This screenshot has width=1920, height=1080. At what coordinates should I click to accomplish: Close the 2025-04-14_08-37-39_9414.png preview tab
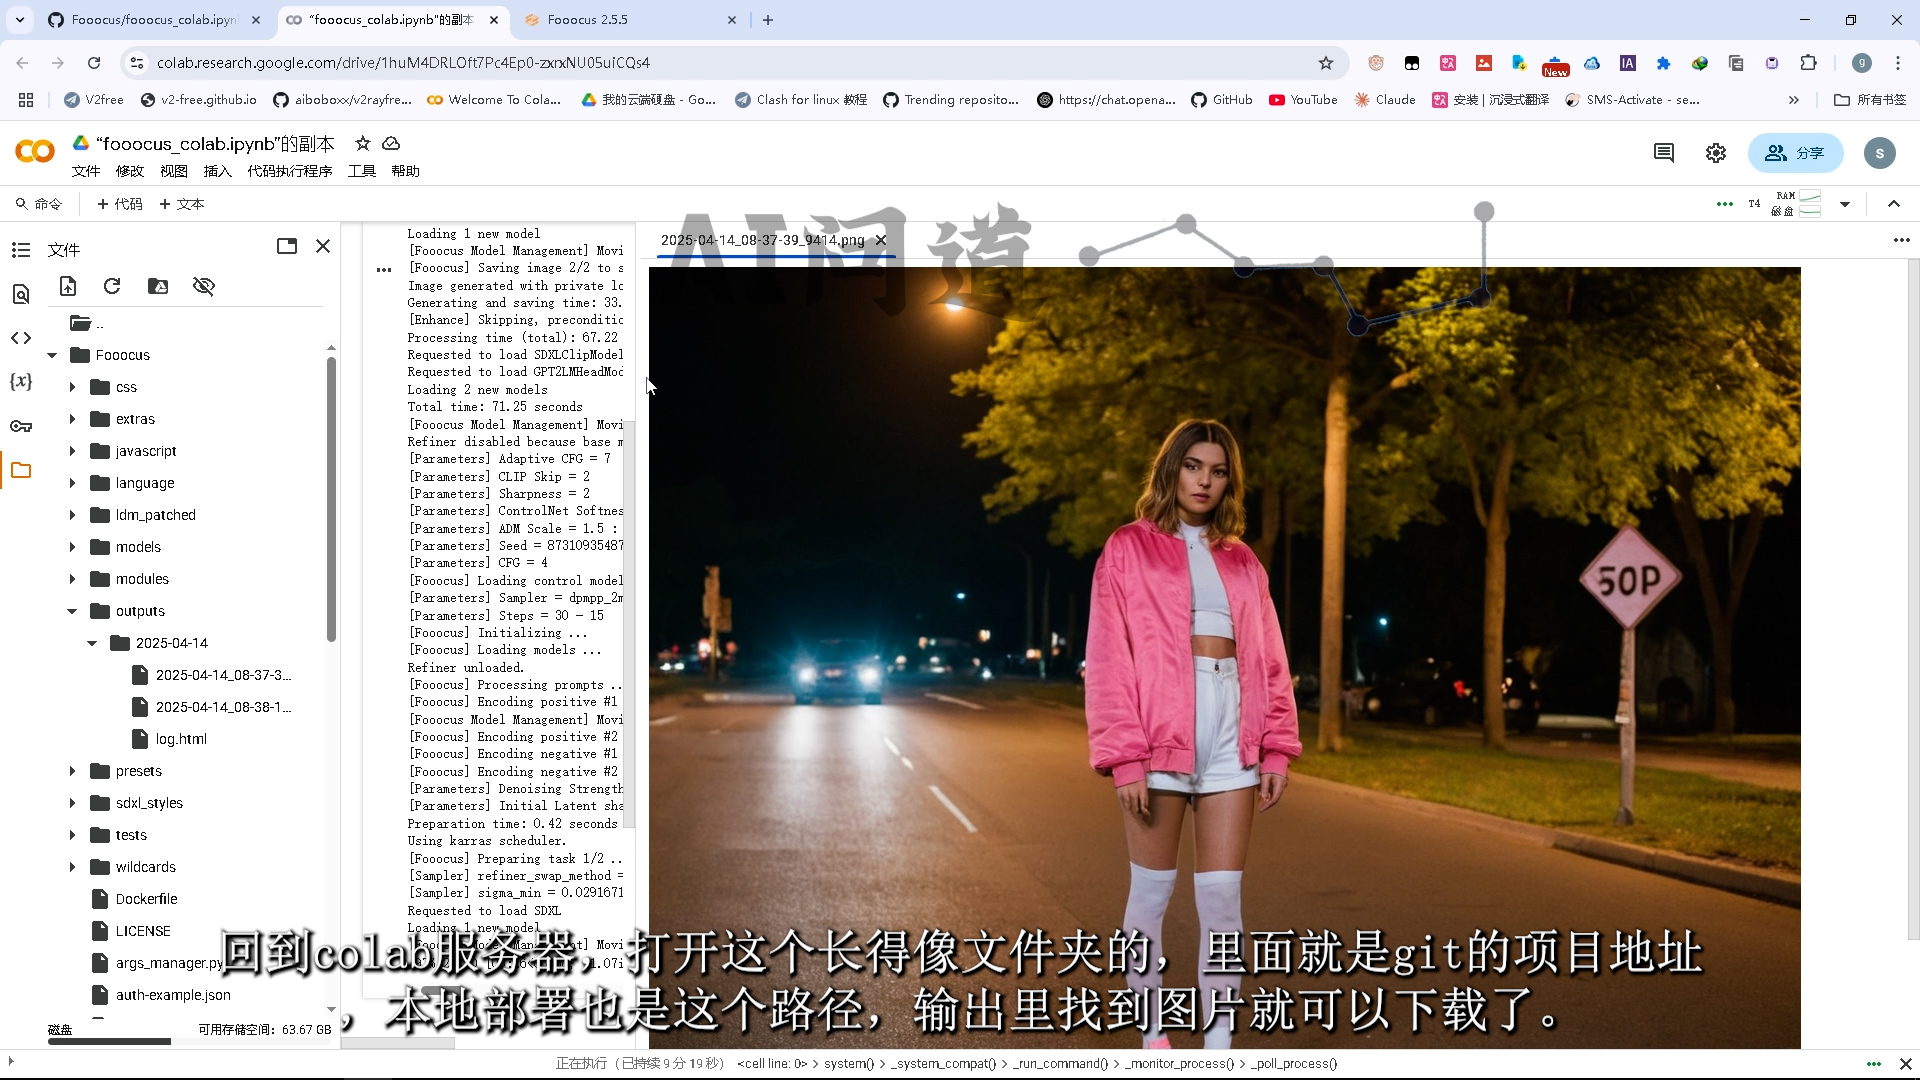coord(881,240)
